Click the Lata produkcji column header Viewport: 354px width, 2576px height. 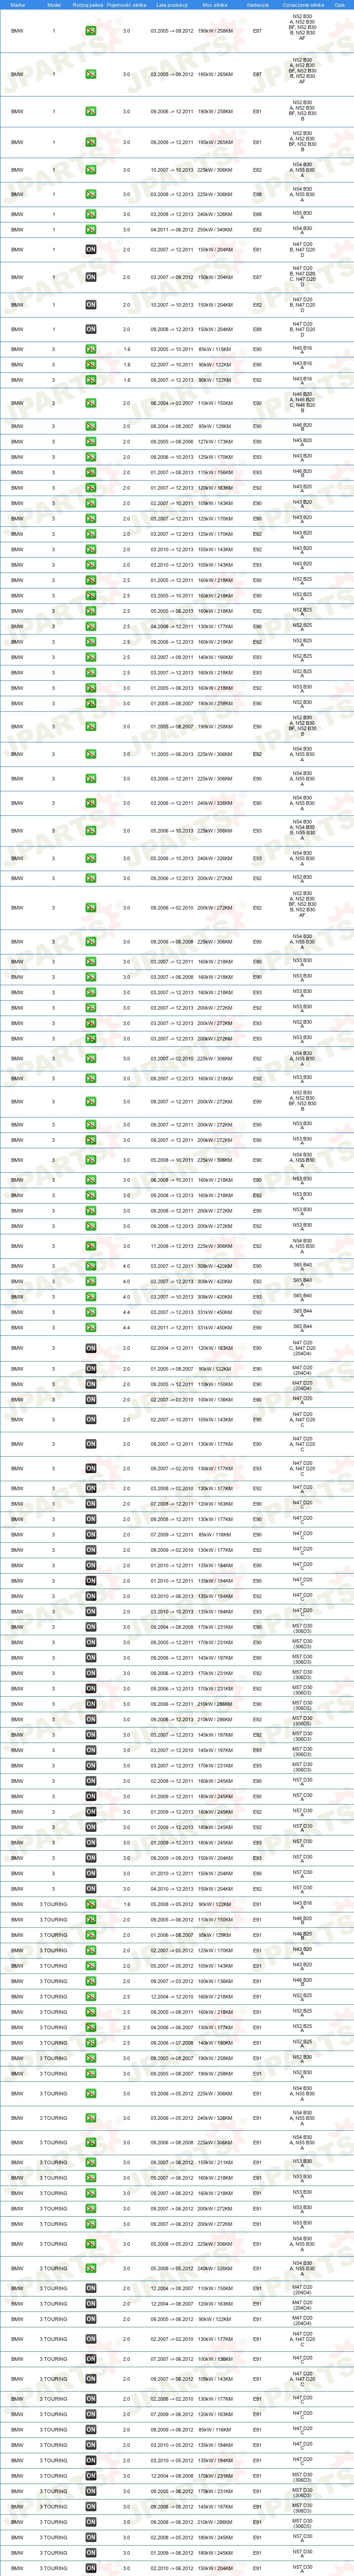click(172, 5)
